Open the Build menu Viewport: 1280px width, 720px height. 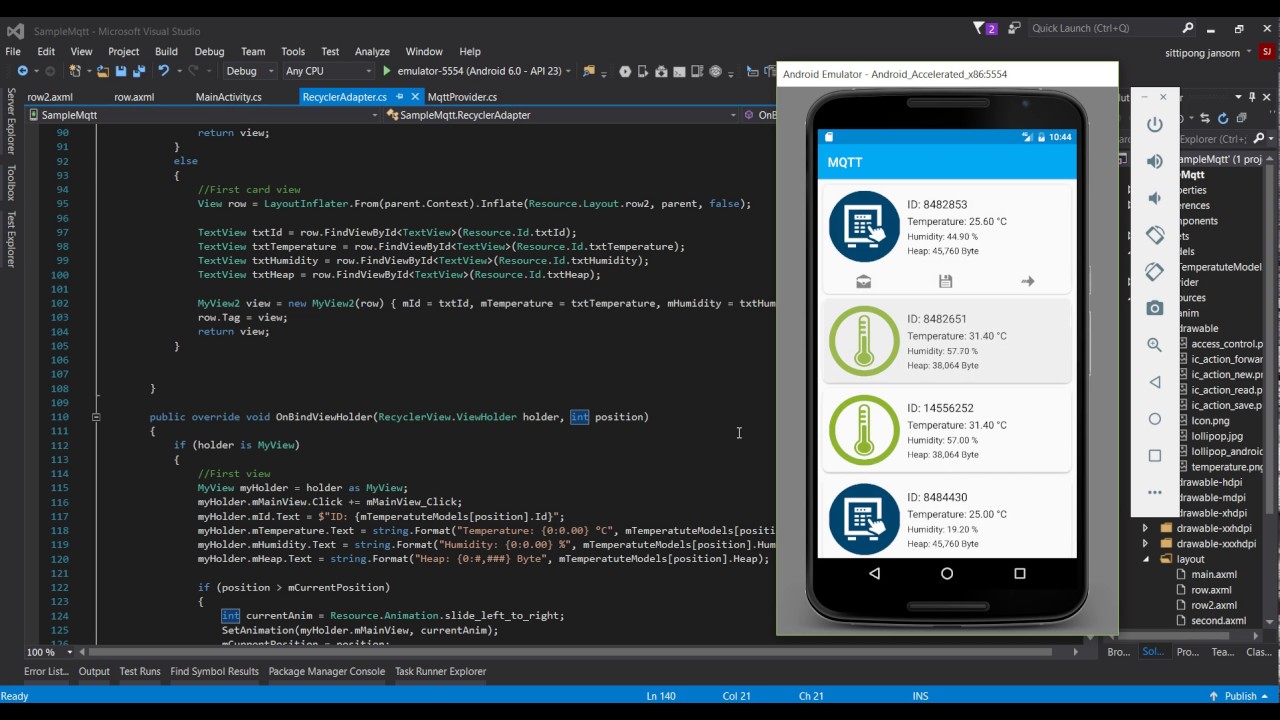coord(166,51)
